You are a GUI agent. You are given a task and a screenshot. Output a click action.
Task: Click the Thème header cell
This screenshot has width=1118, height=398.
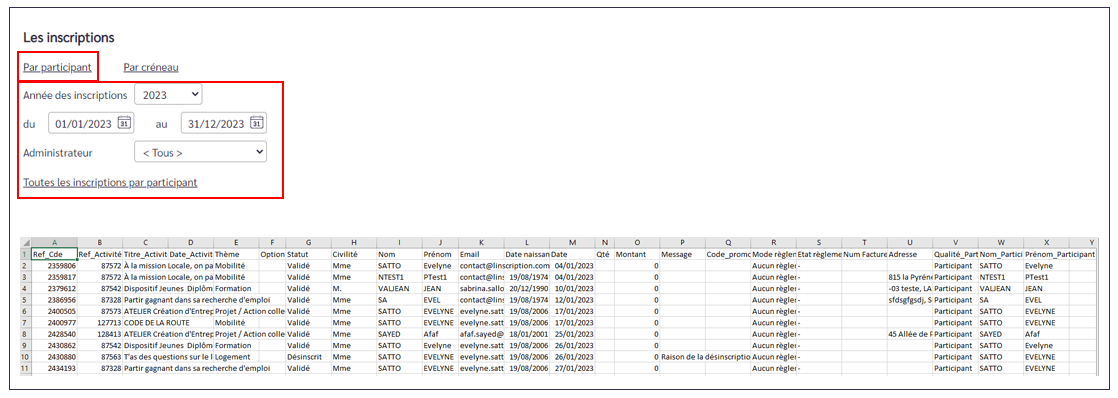point(236,255)
